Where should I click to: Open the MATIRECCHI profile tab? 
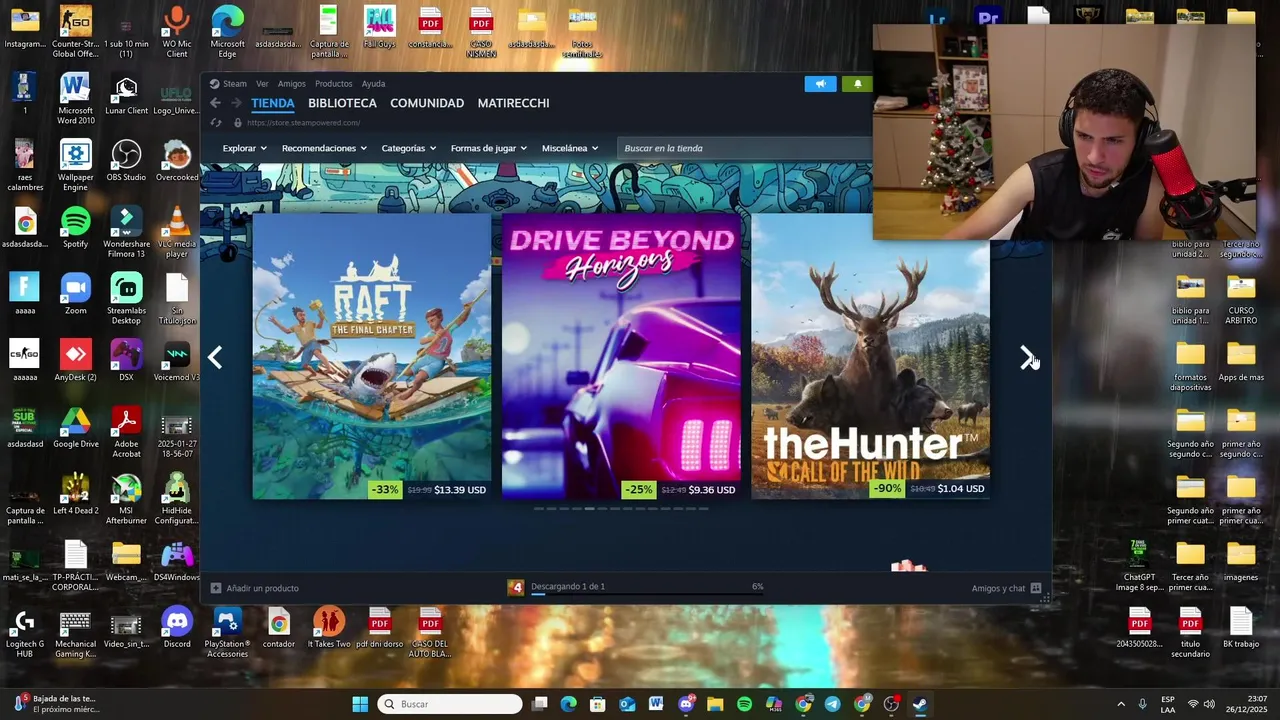tap(513, 103)
